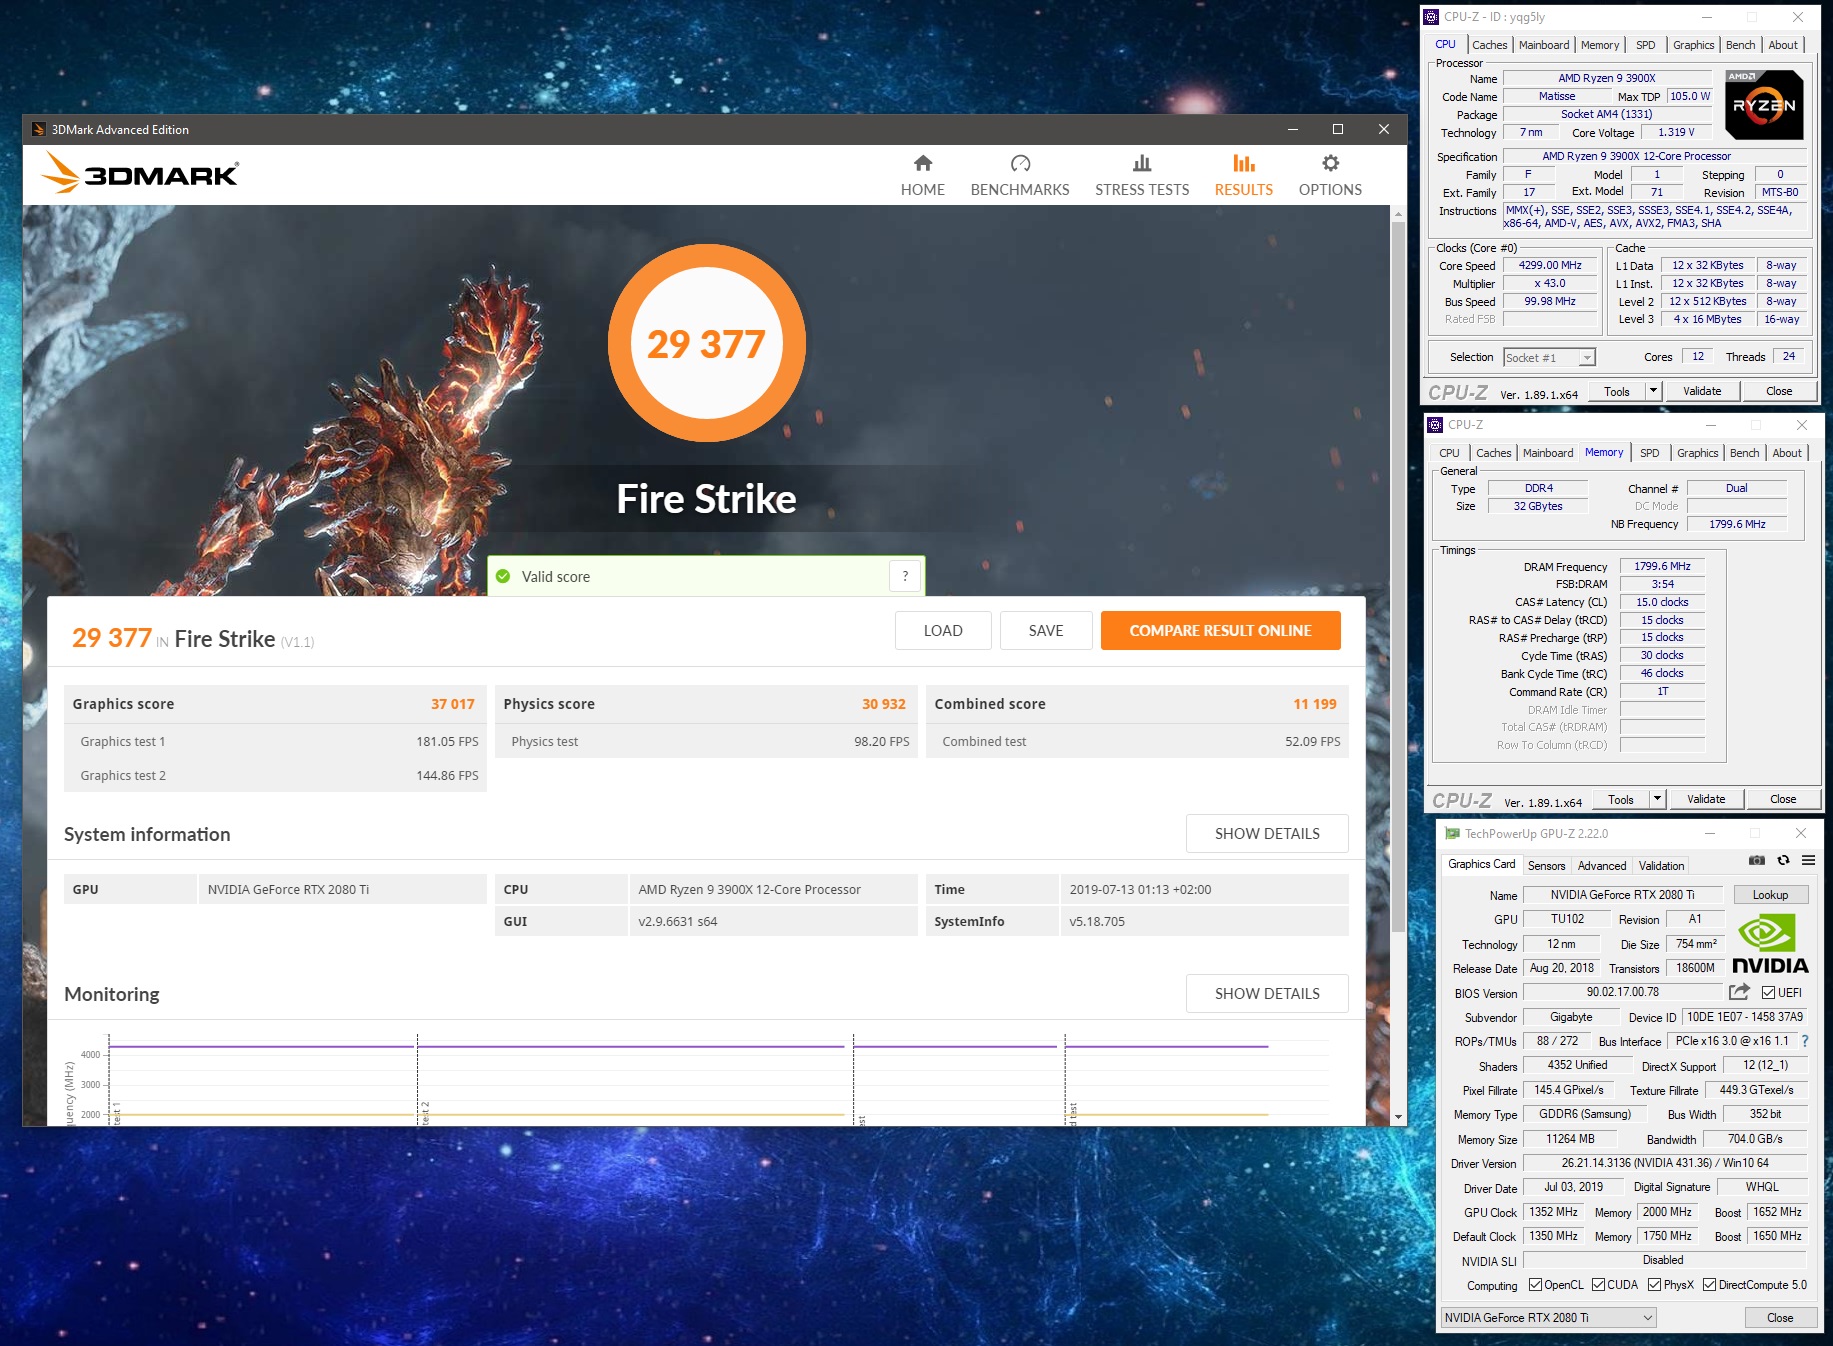Click Tools button in top CPU-Z
This screenshot has width=1833, height=1346.
pos(1616,391)
